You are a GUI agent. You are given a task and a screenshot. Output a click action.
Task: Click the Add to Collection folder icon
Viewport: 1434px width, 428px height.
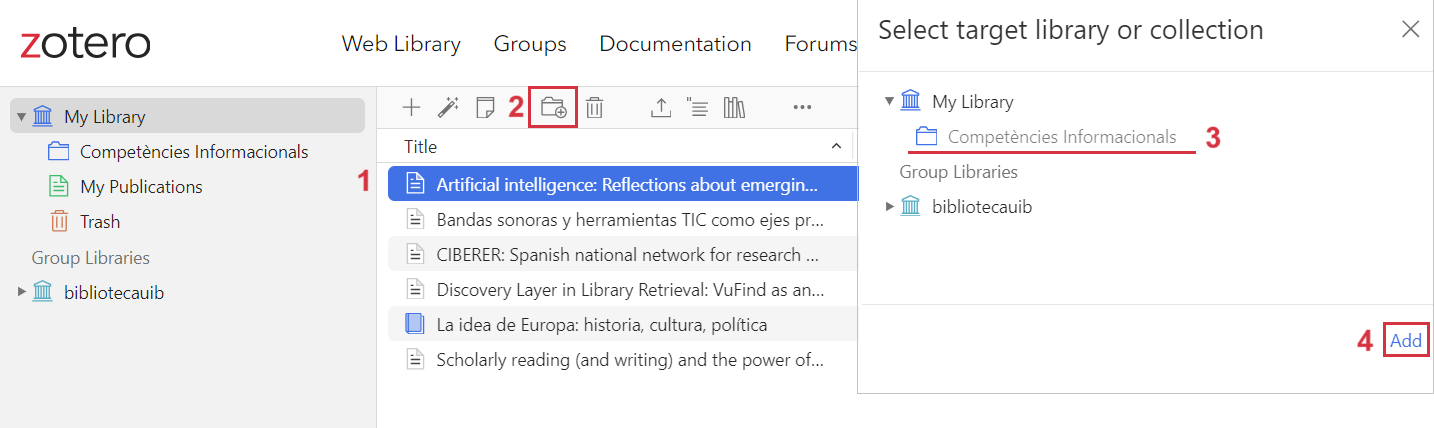(x=553, y=107)
